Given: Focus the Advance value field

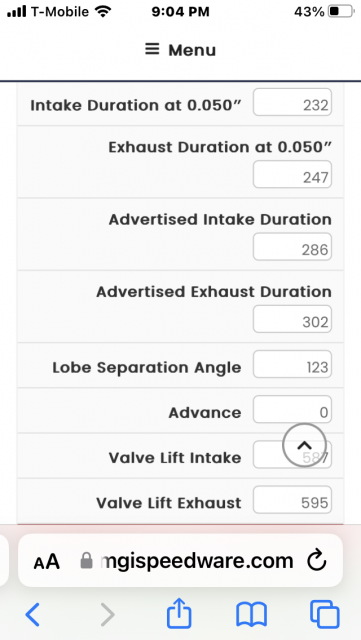Looking at the screenshot, I should tap(292, 409).
